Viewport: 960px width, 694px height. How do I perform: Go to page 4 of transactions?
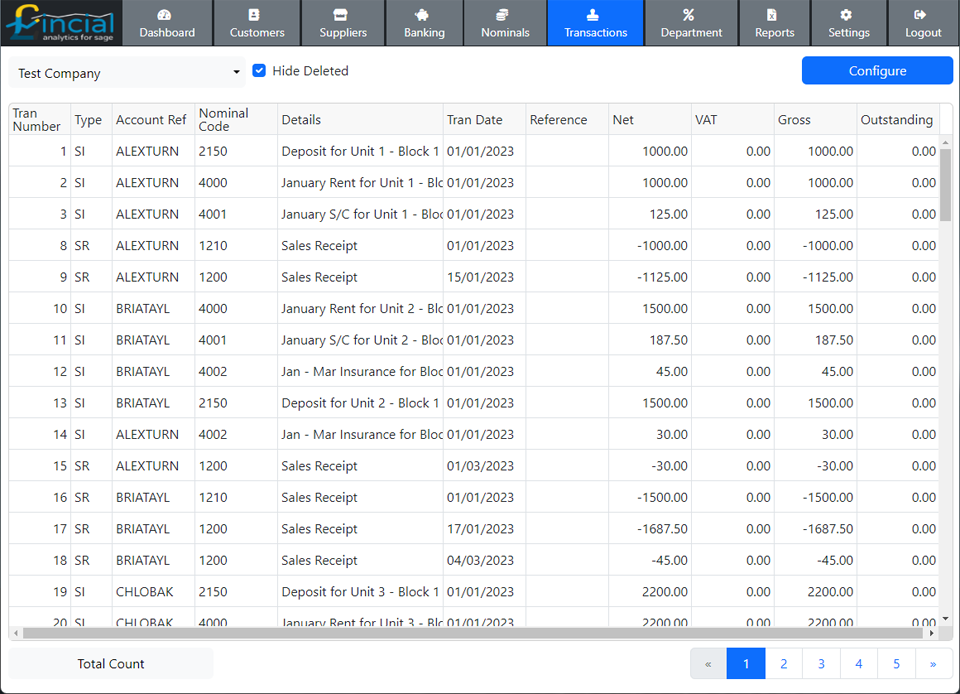pyautogui.click(x=858, y=663)
